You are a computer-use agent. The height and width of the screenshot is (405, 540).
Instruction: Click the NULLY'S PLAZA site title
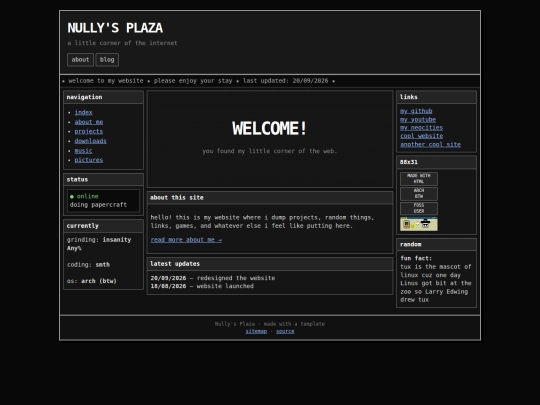[115, 28]
